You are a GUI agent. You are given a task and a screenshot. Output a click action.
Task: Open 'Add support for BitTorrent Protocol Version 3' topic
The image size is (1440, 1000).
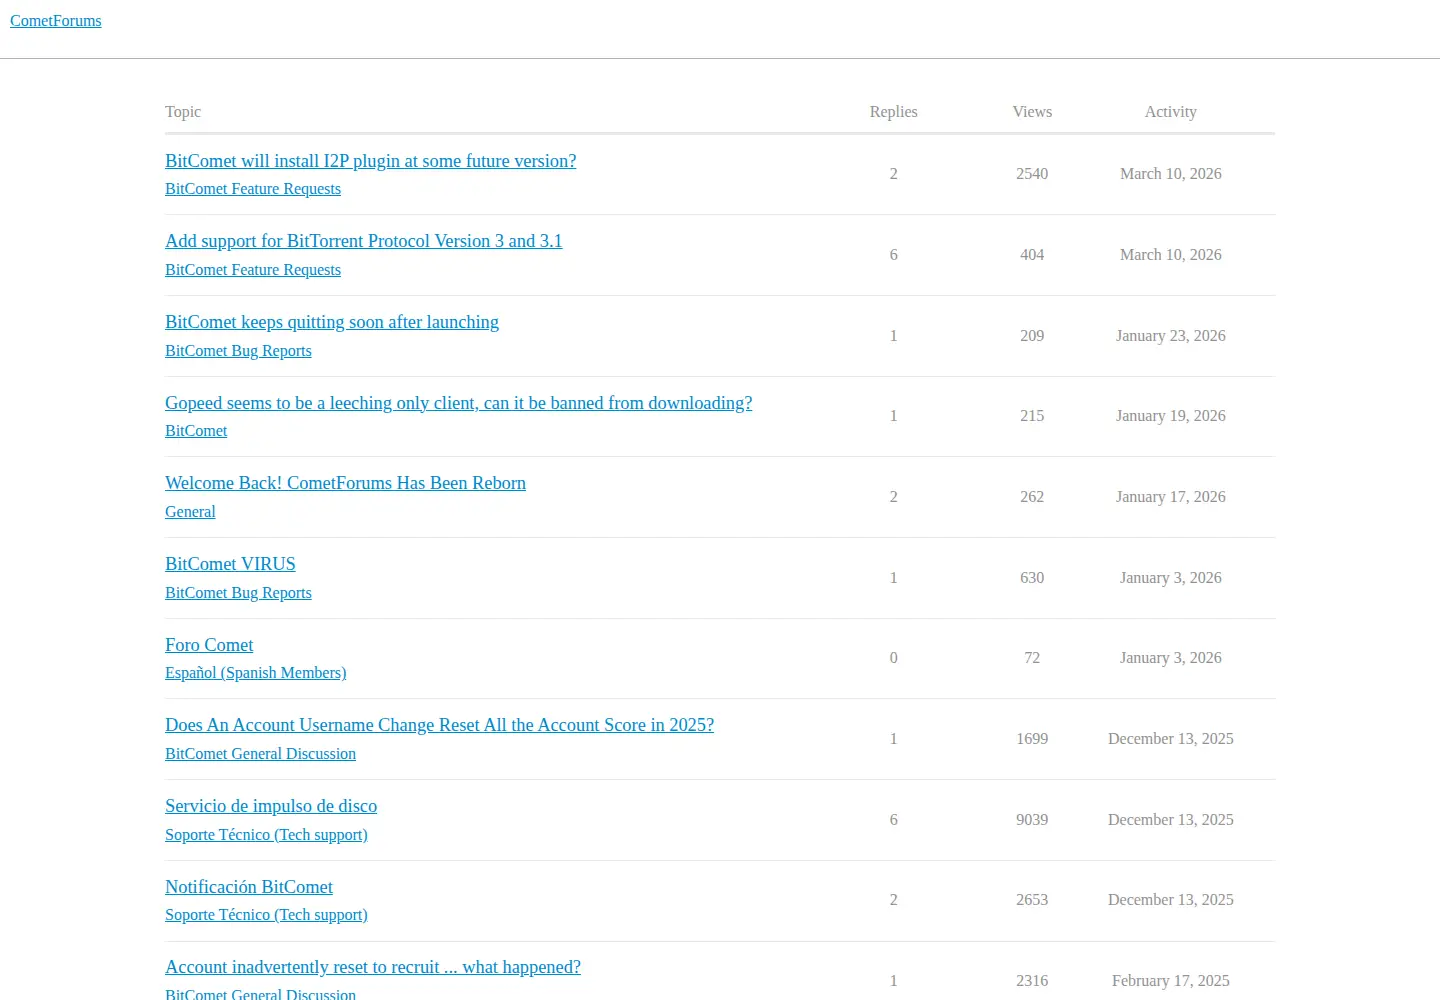tap(364, 241)
